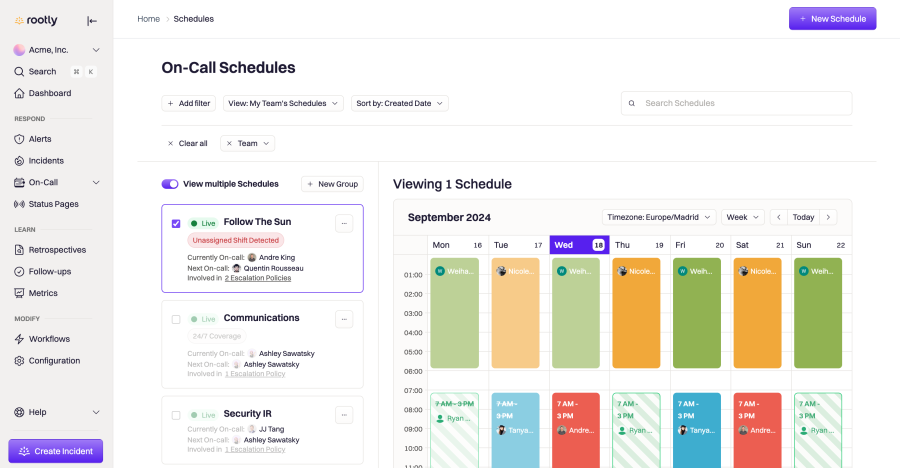Click Friday's green Weih shift block

[697, 313]
